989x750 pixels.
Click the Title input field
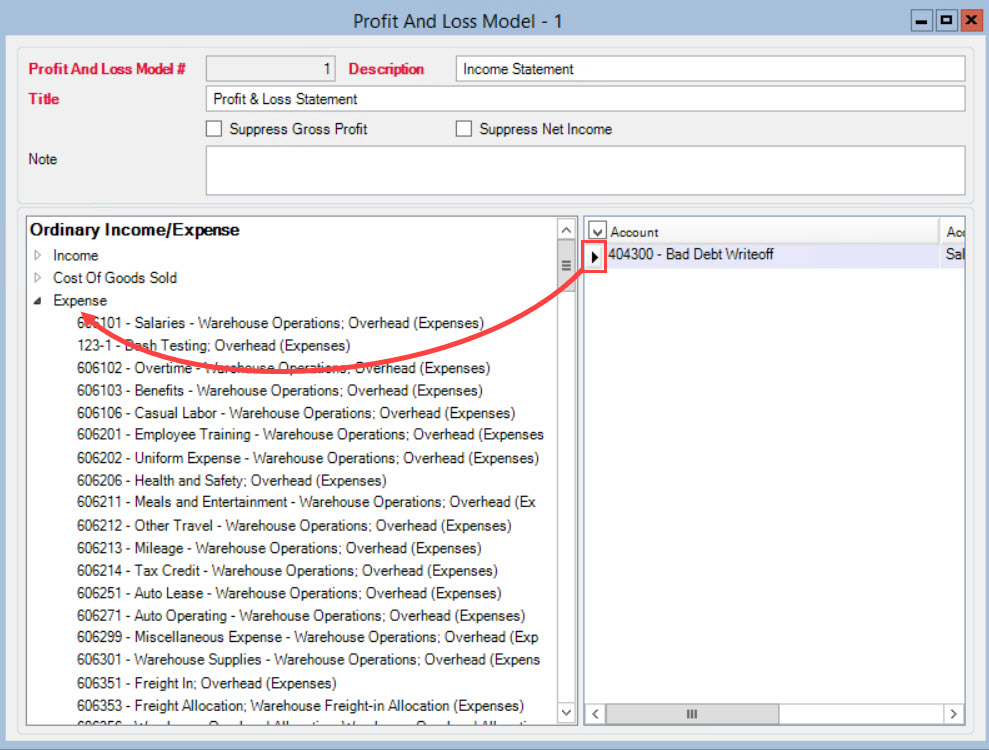tap(585, 99)
